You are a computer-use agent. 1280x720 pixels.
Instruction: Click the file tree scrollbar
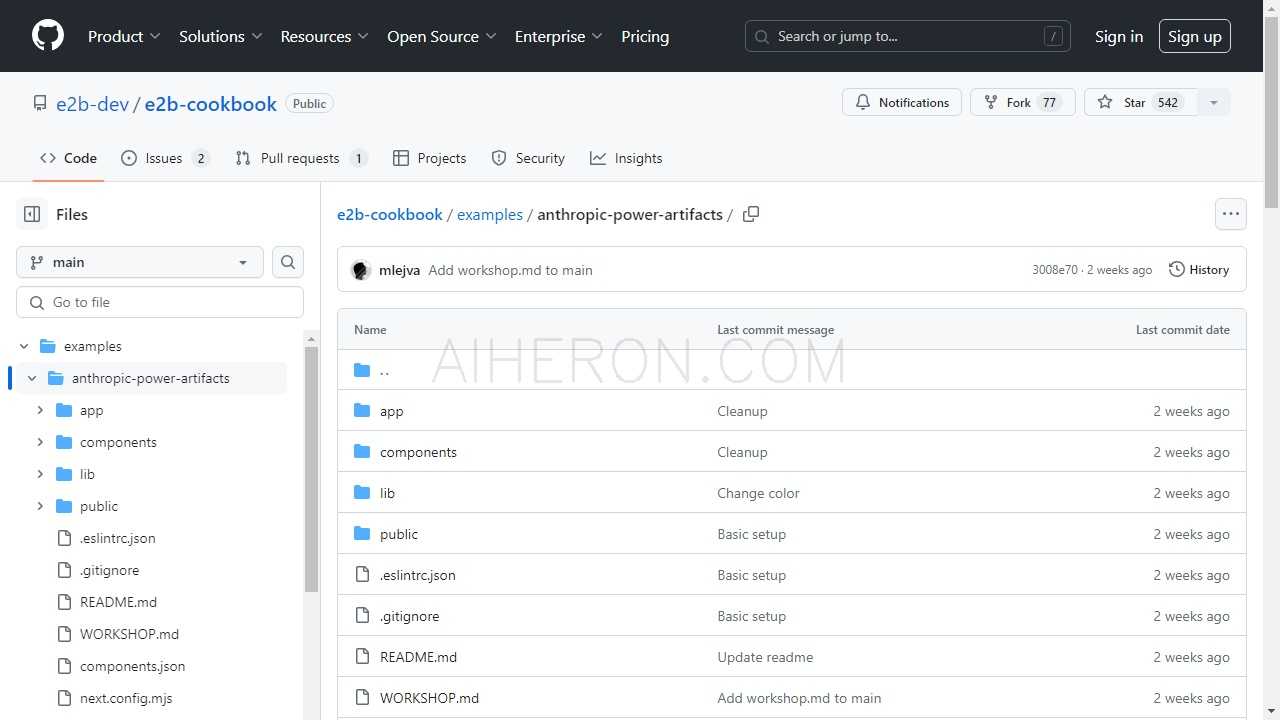click(311, 470)
